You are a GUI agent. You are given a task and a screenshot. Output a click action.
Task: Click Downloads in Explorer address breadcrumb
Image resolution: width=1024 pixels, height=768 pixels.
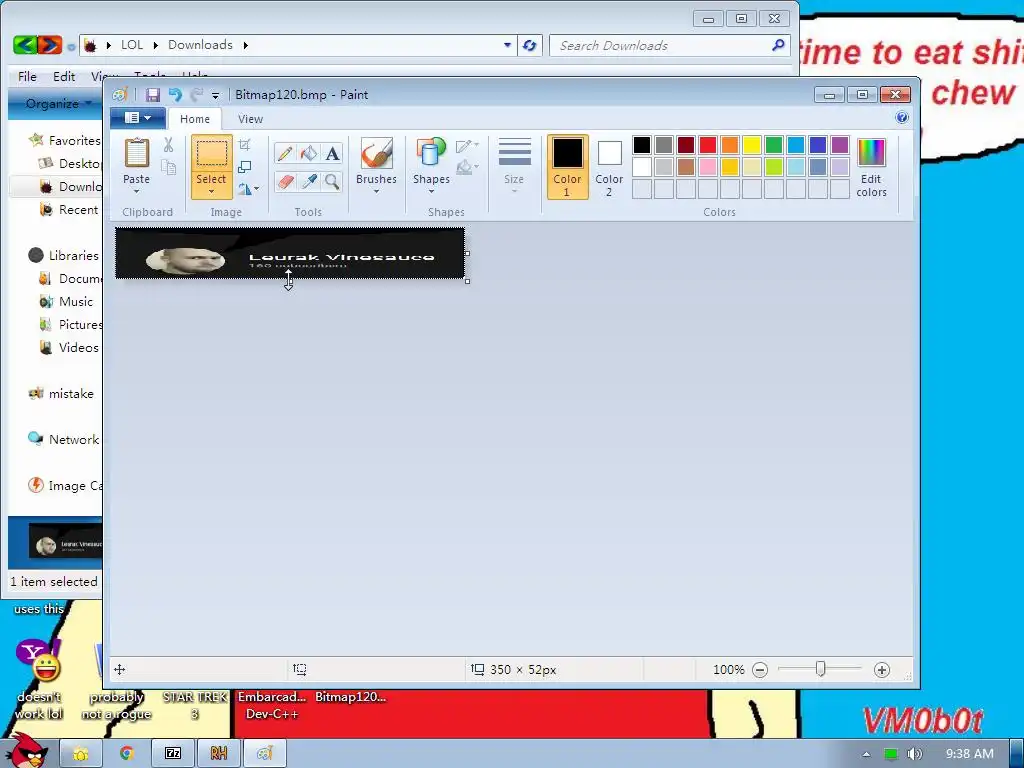tap(200, 44)
